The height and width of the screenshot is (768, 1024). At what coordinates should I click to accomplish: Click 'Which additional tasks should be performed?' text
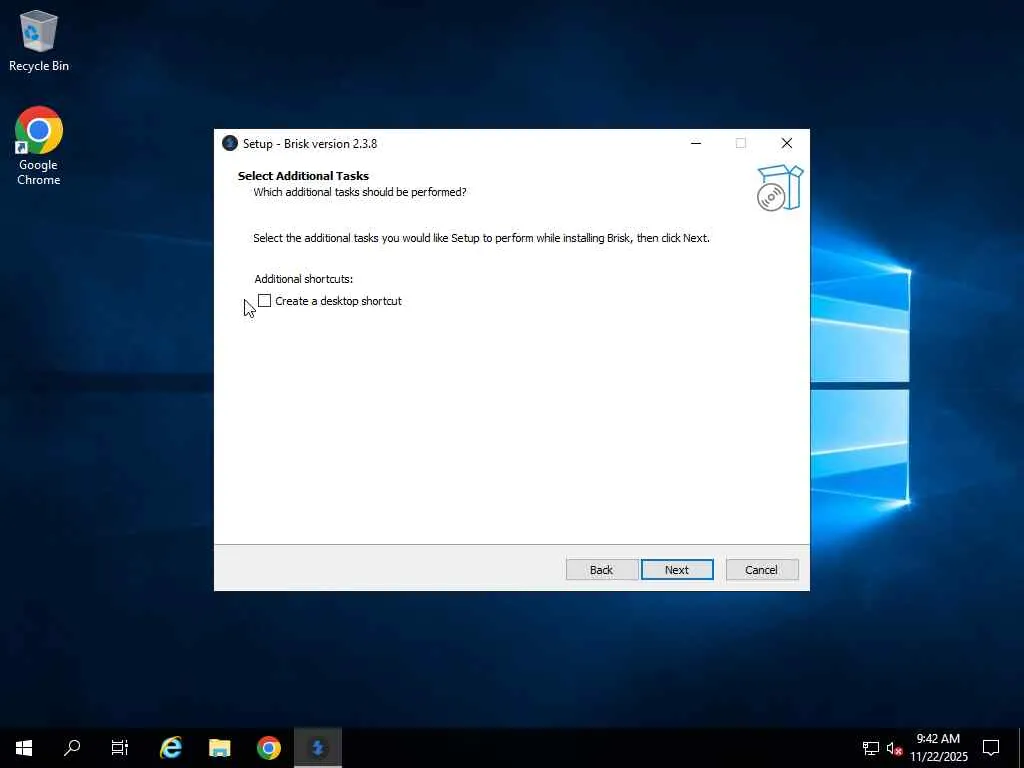click(x=360, y=192)
